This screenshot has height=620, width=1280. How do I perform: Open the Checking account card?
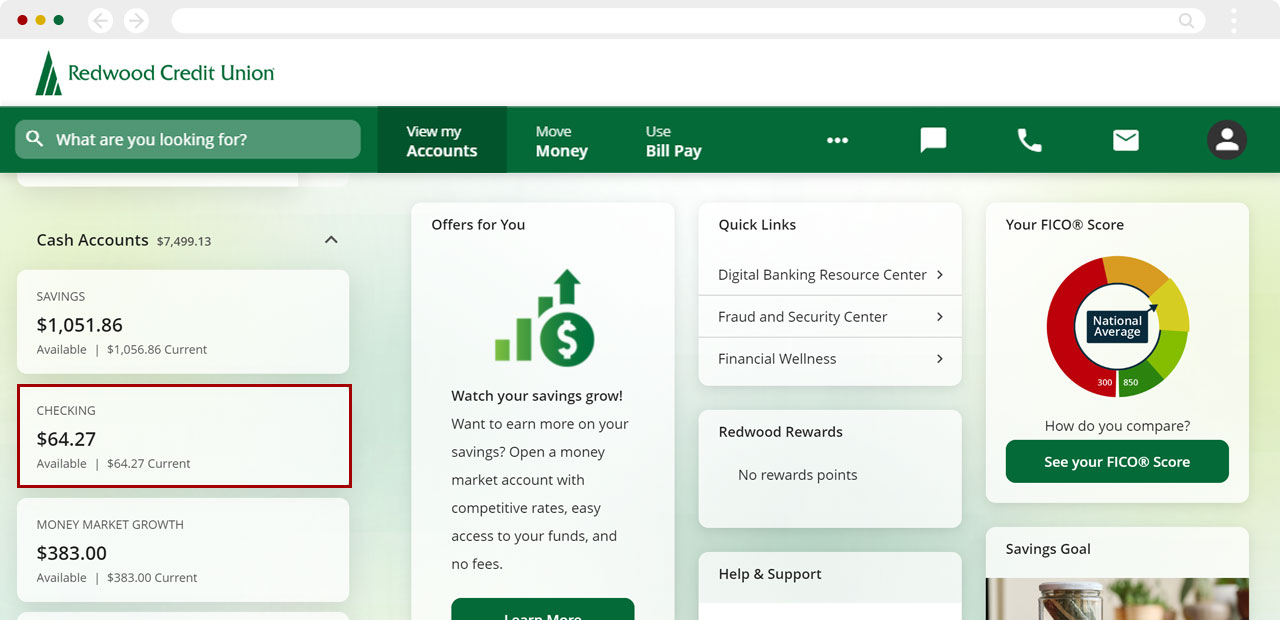coord(184,436)
